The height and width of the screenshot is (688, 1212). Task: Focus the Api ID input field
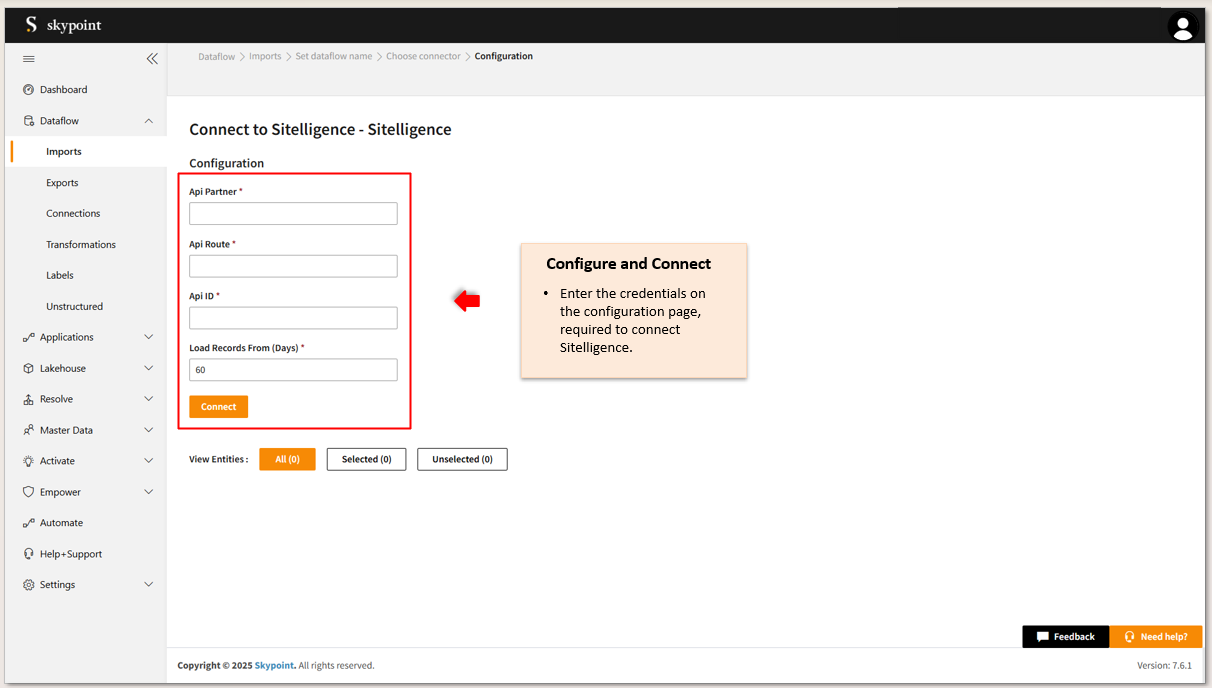pyautogui.click(x=293, y=318)
